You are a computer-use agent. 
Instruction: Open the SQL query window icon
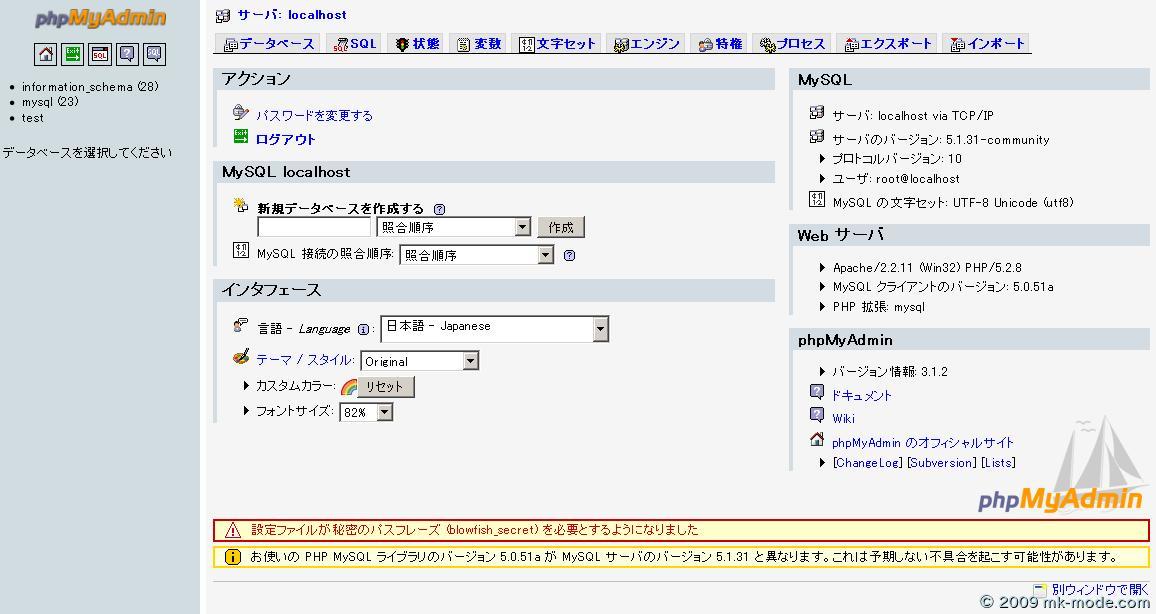pyautogui.click(x=100, y=55)
